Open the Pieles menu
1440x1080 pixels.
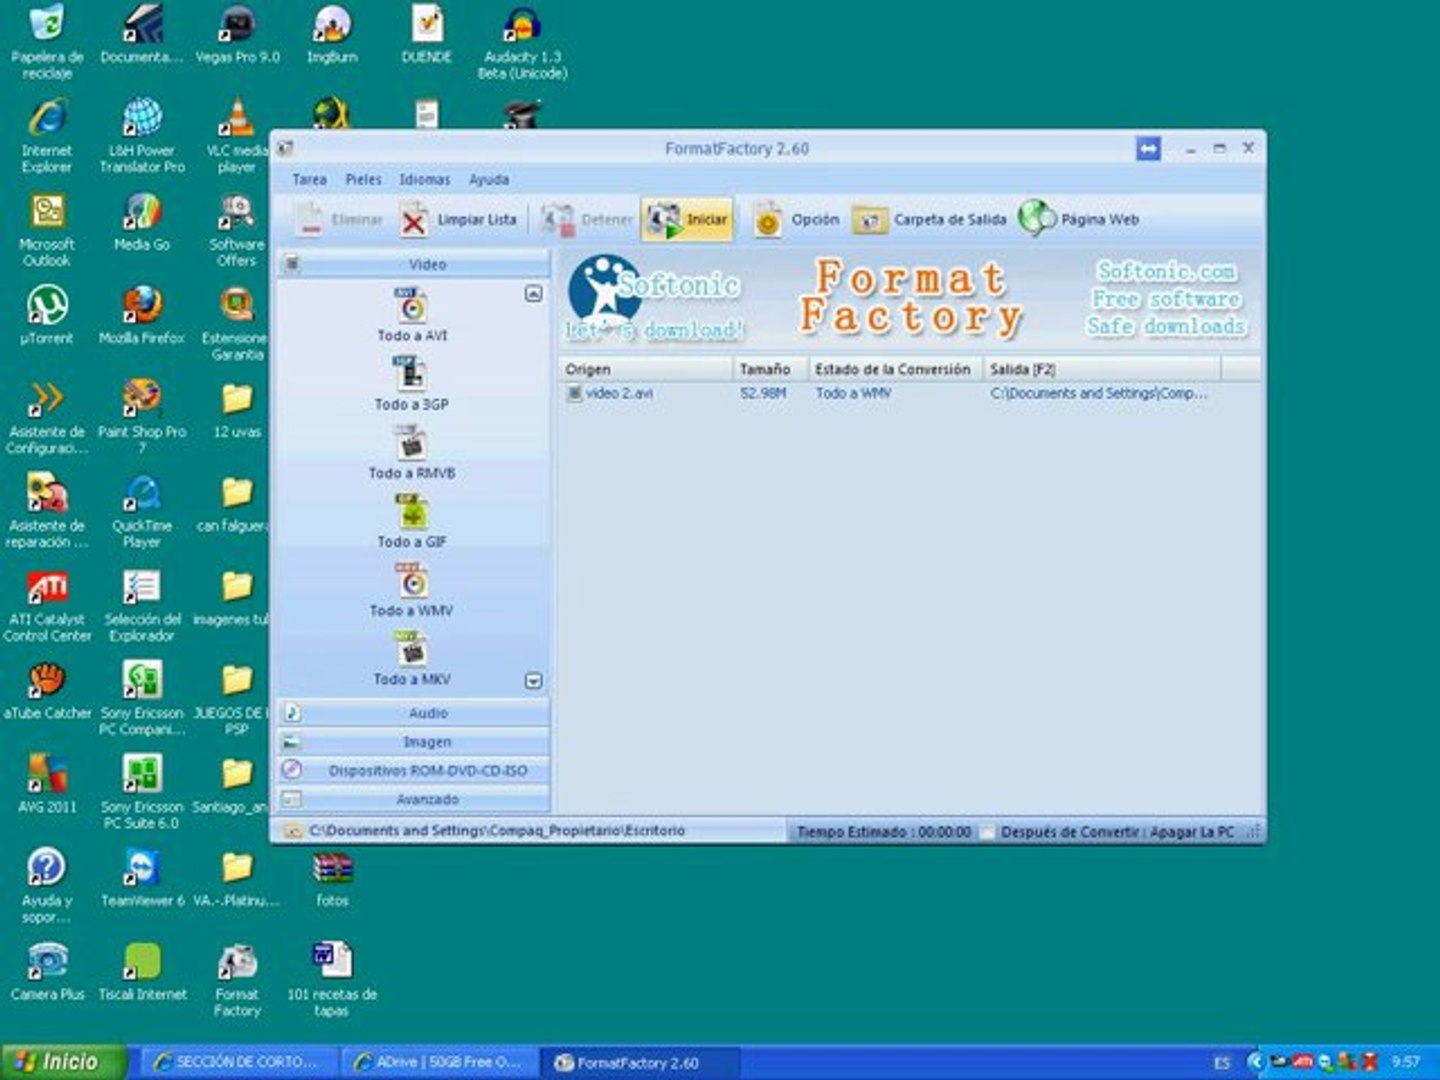pos(363,180)
